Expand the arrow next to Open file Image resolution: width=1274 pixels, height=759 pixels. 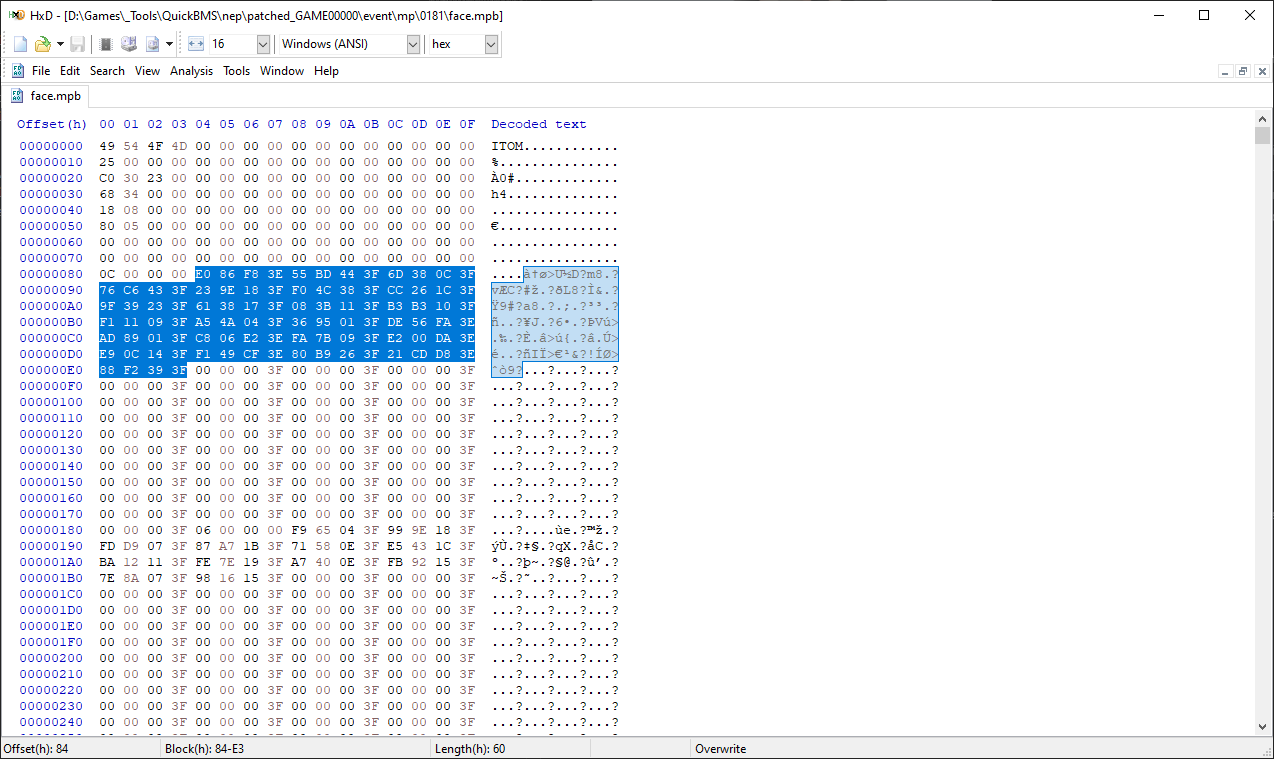tap(60, 44)
